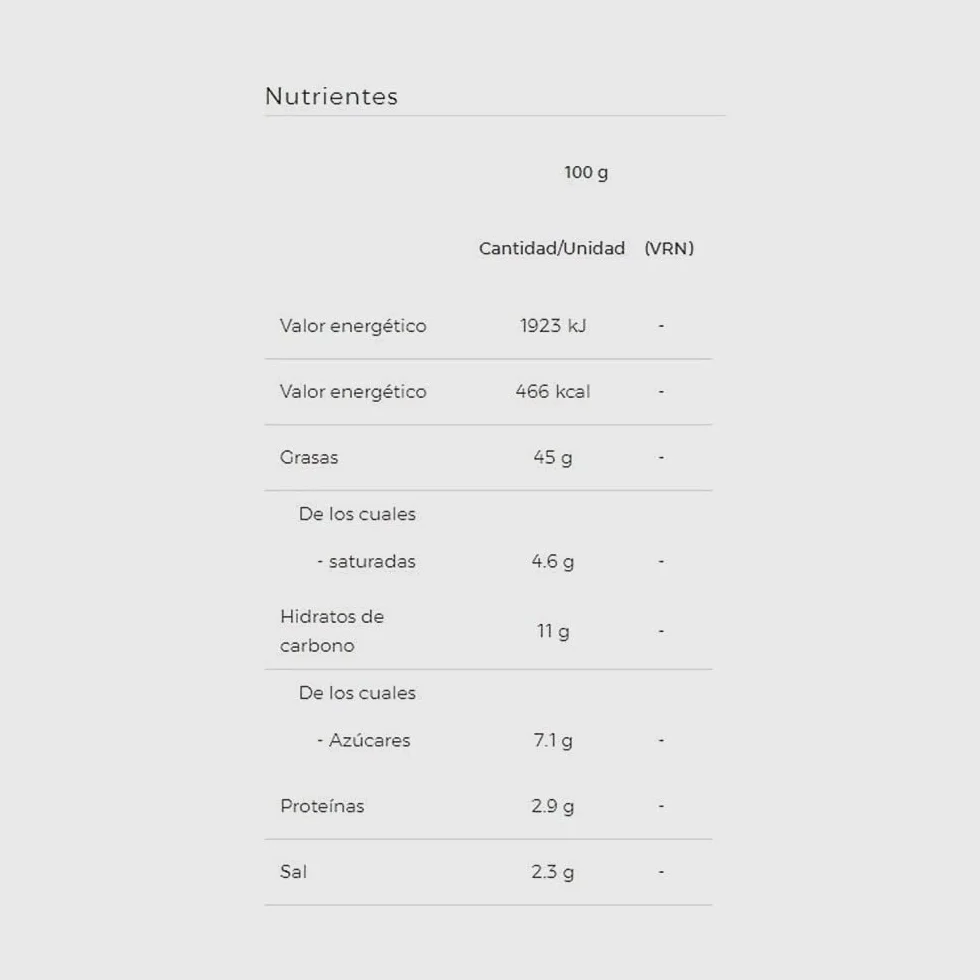Select the 466 kcal energy value
This screenshot has height=980, width=980.
point(553,391)
